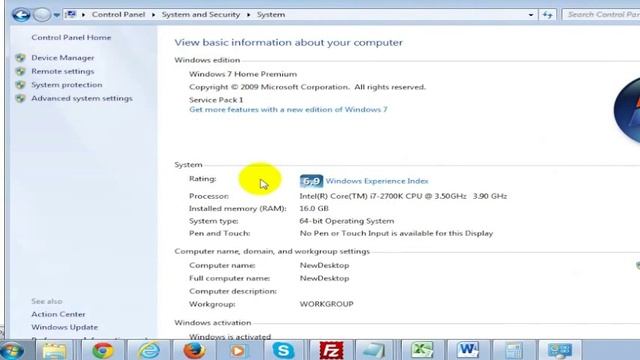This screenshot has height=360, width=640.
Task: Open Windows Experience Index link
Action: pyautogui.click(x=377, y=181)
